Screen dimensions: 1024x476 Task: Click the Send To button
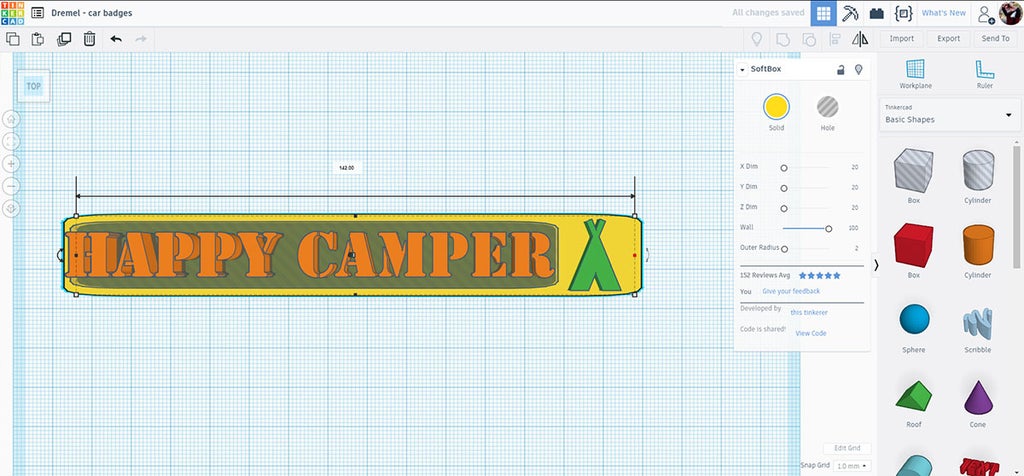[995, 39]
